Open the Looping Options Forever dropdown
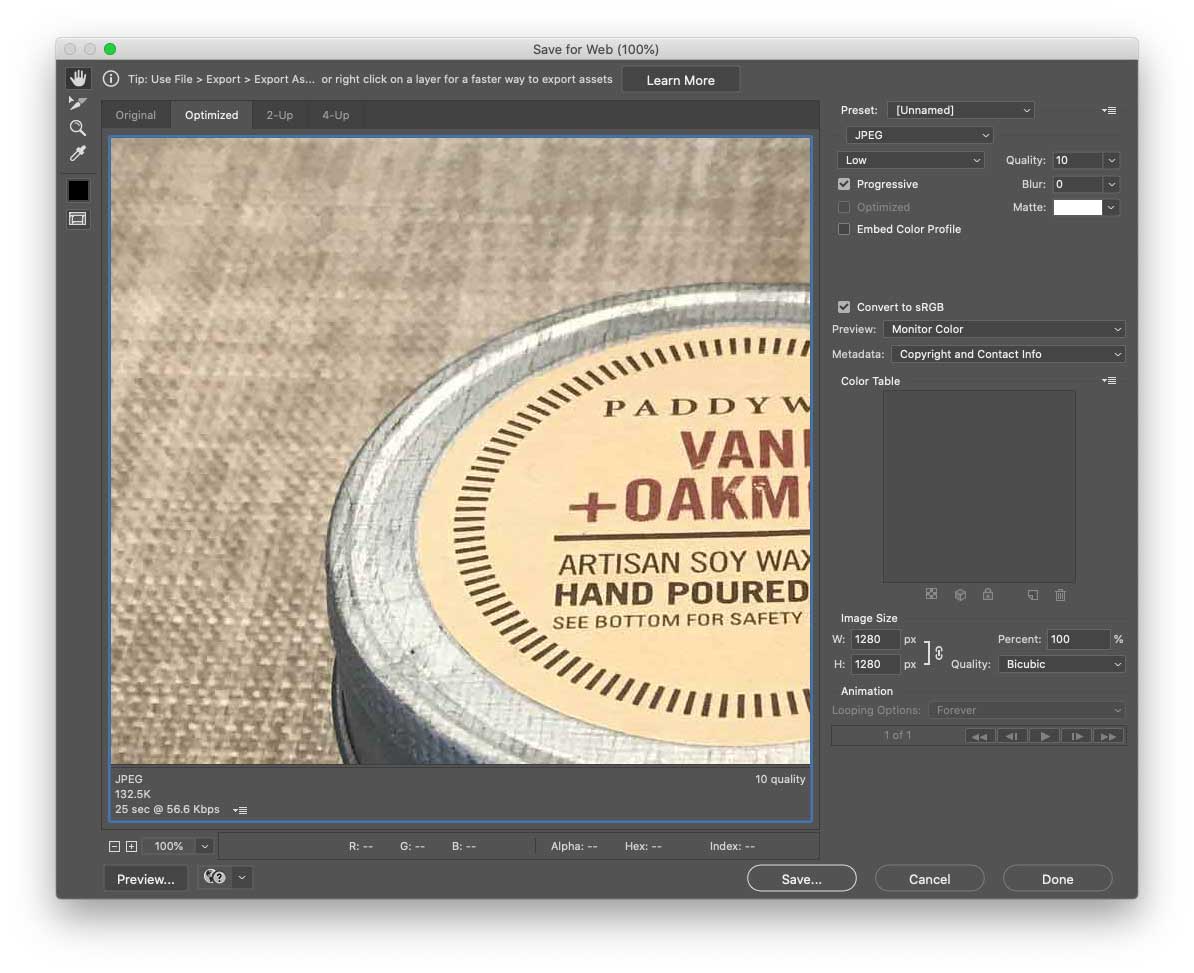Screen dimensions: 1194x973 (1026, 710)
